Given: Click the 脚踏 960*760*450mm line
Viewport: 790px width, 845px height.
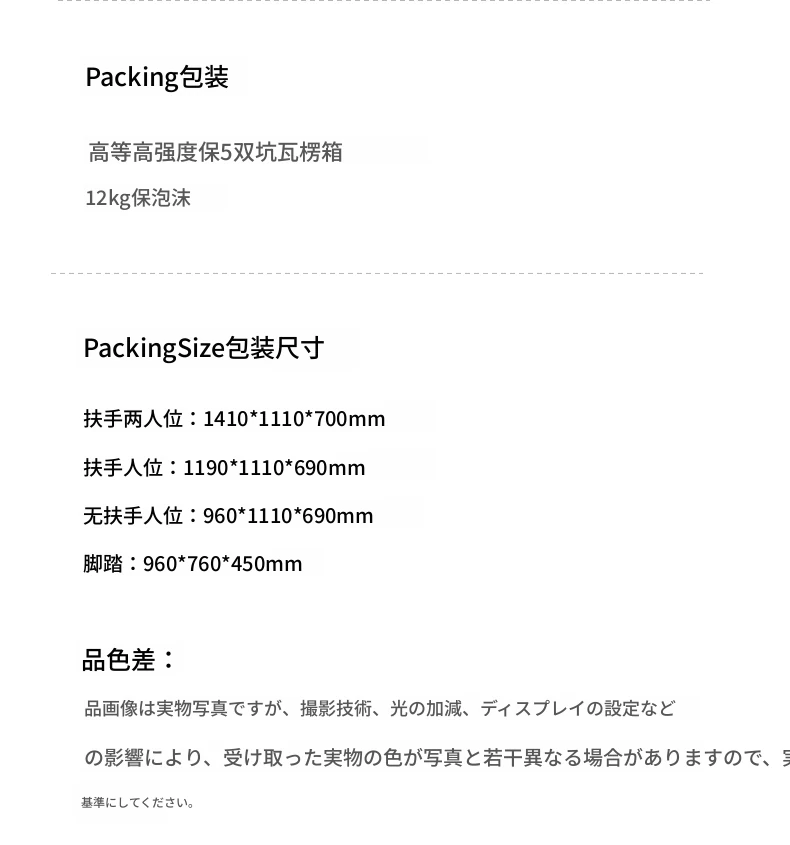Looking at the screenshot, I should pos(192,564).
